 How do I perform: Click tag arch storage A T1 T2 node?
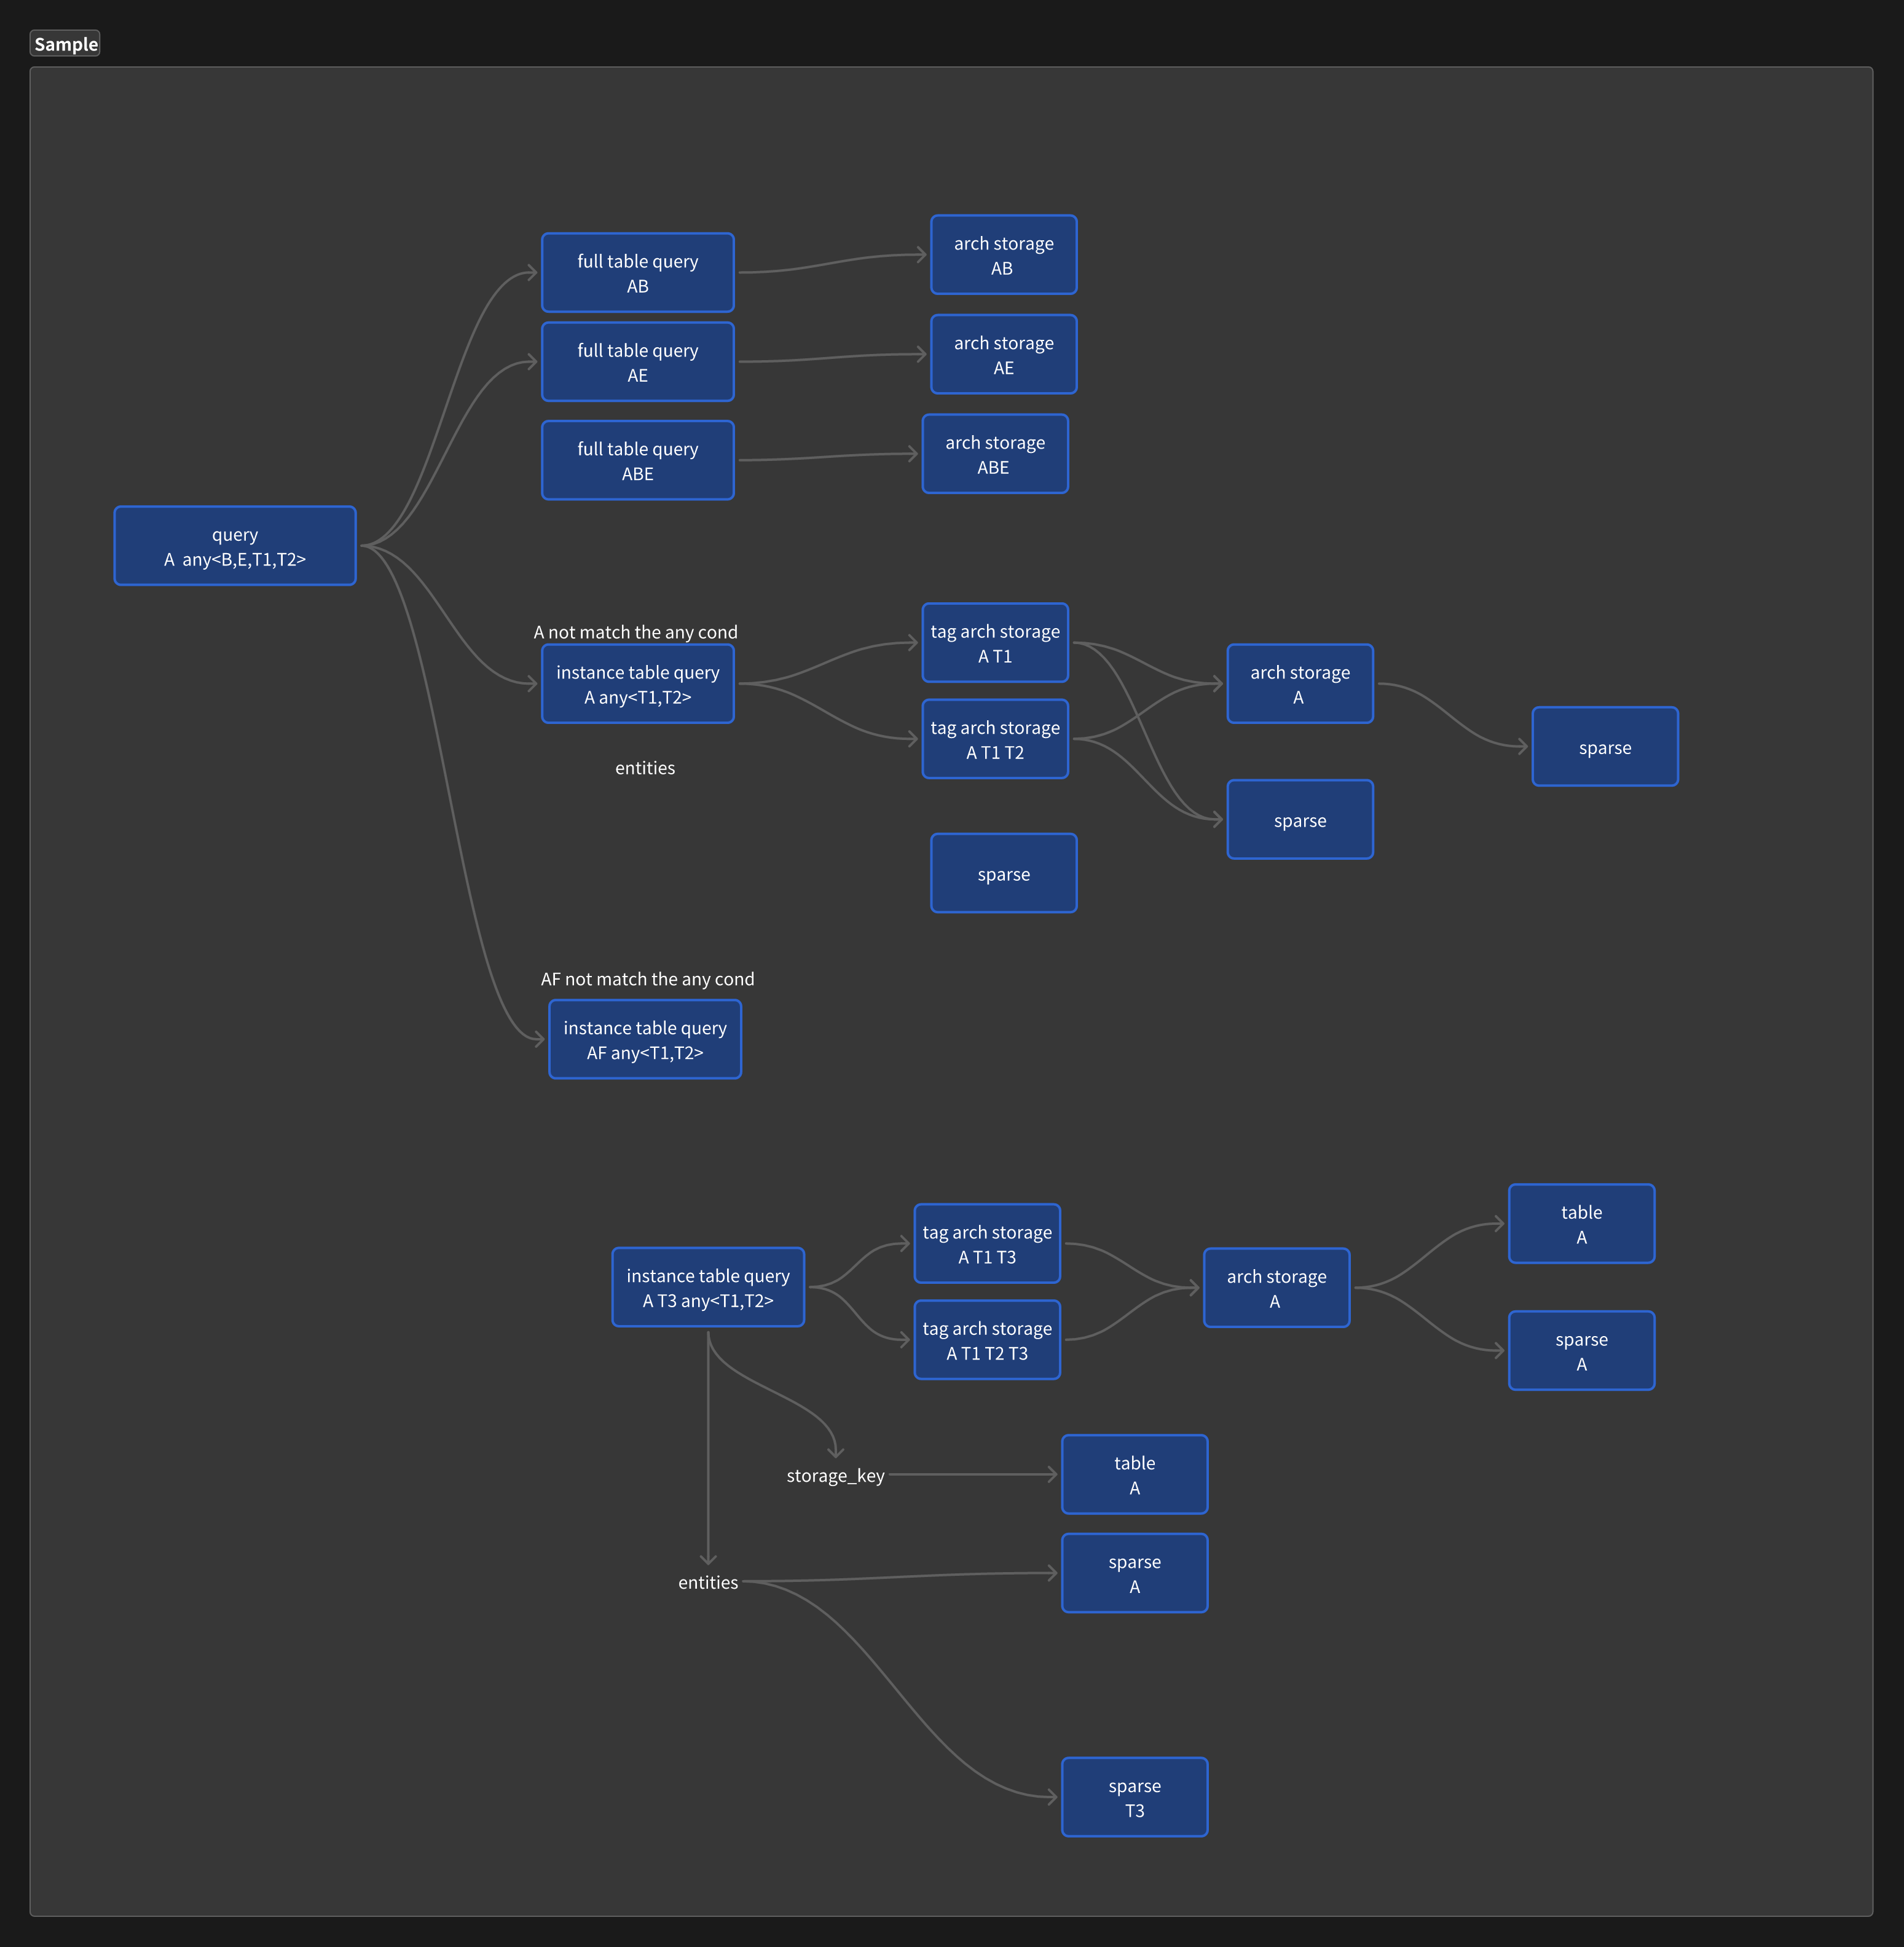pyautogui.click(x=994, y=739)
